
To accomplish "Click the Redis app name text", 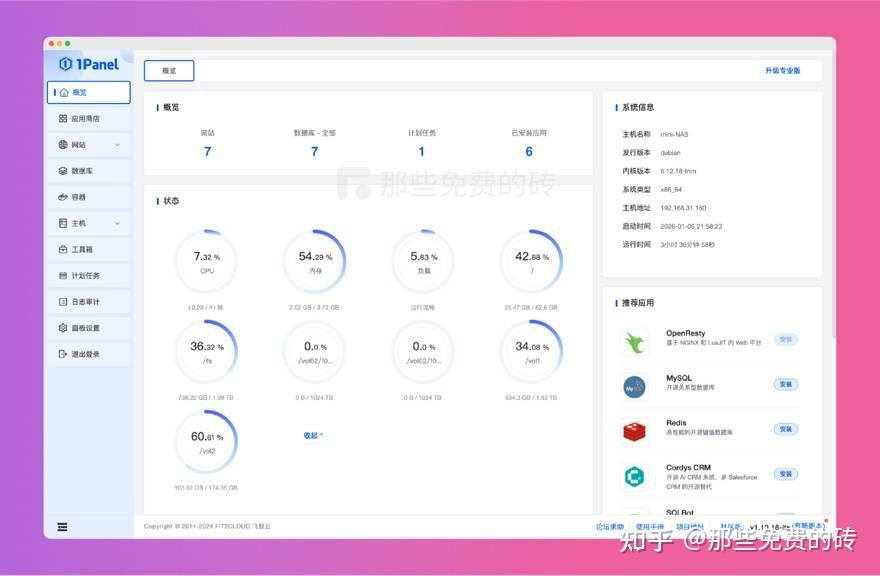I will [676, 423].
